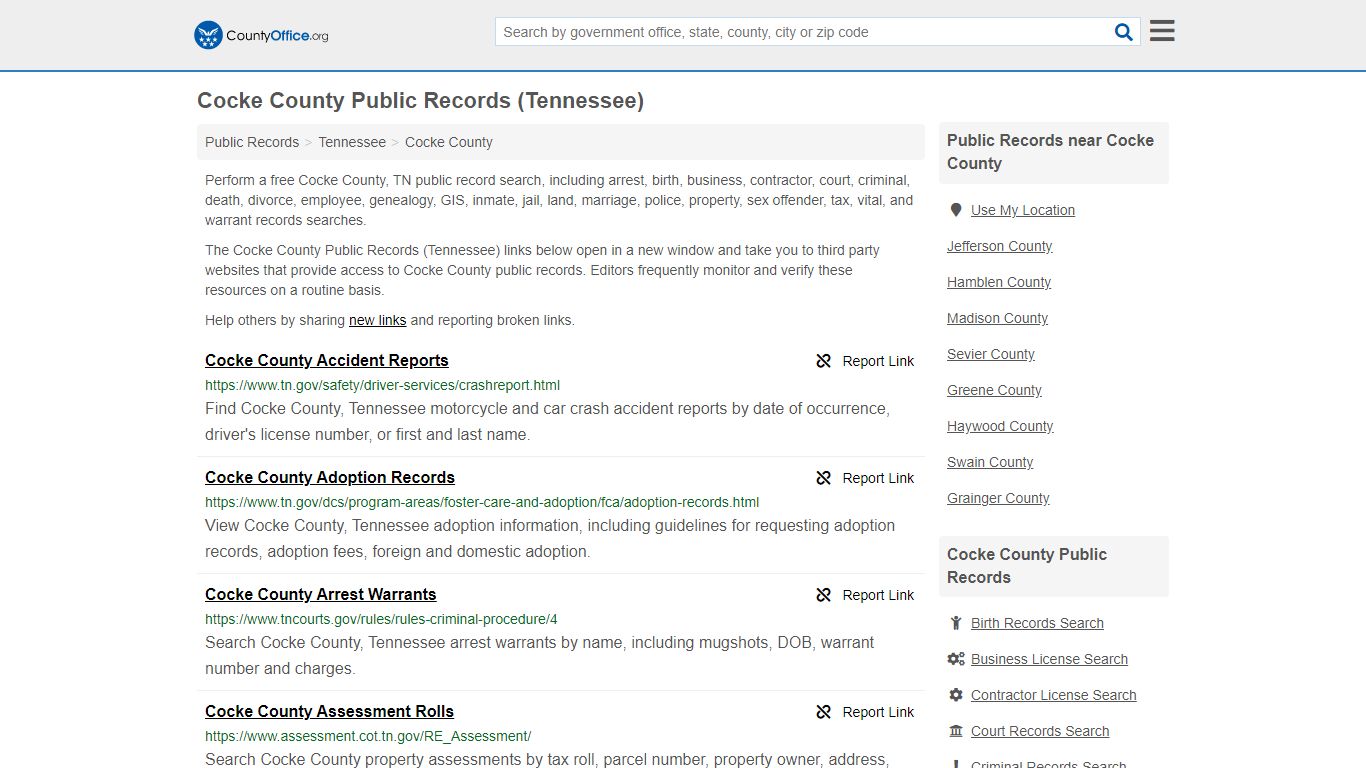
Task: Open Public Records breadcrumb
Action: click(252, 142)
